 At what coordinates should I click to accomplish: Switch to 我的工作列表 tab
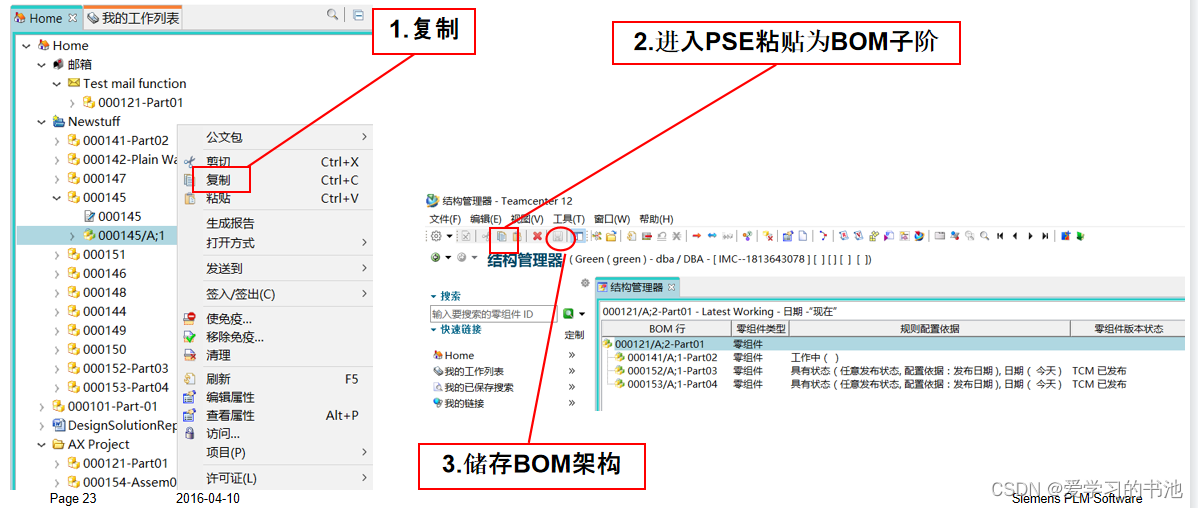click(x=131, y=18)
